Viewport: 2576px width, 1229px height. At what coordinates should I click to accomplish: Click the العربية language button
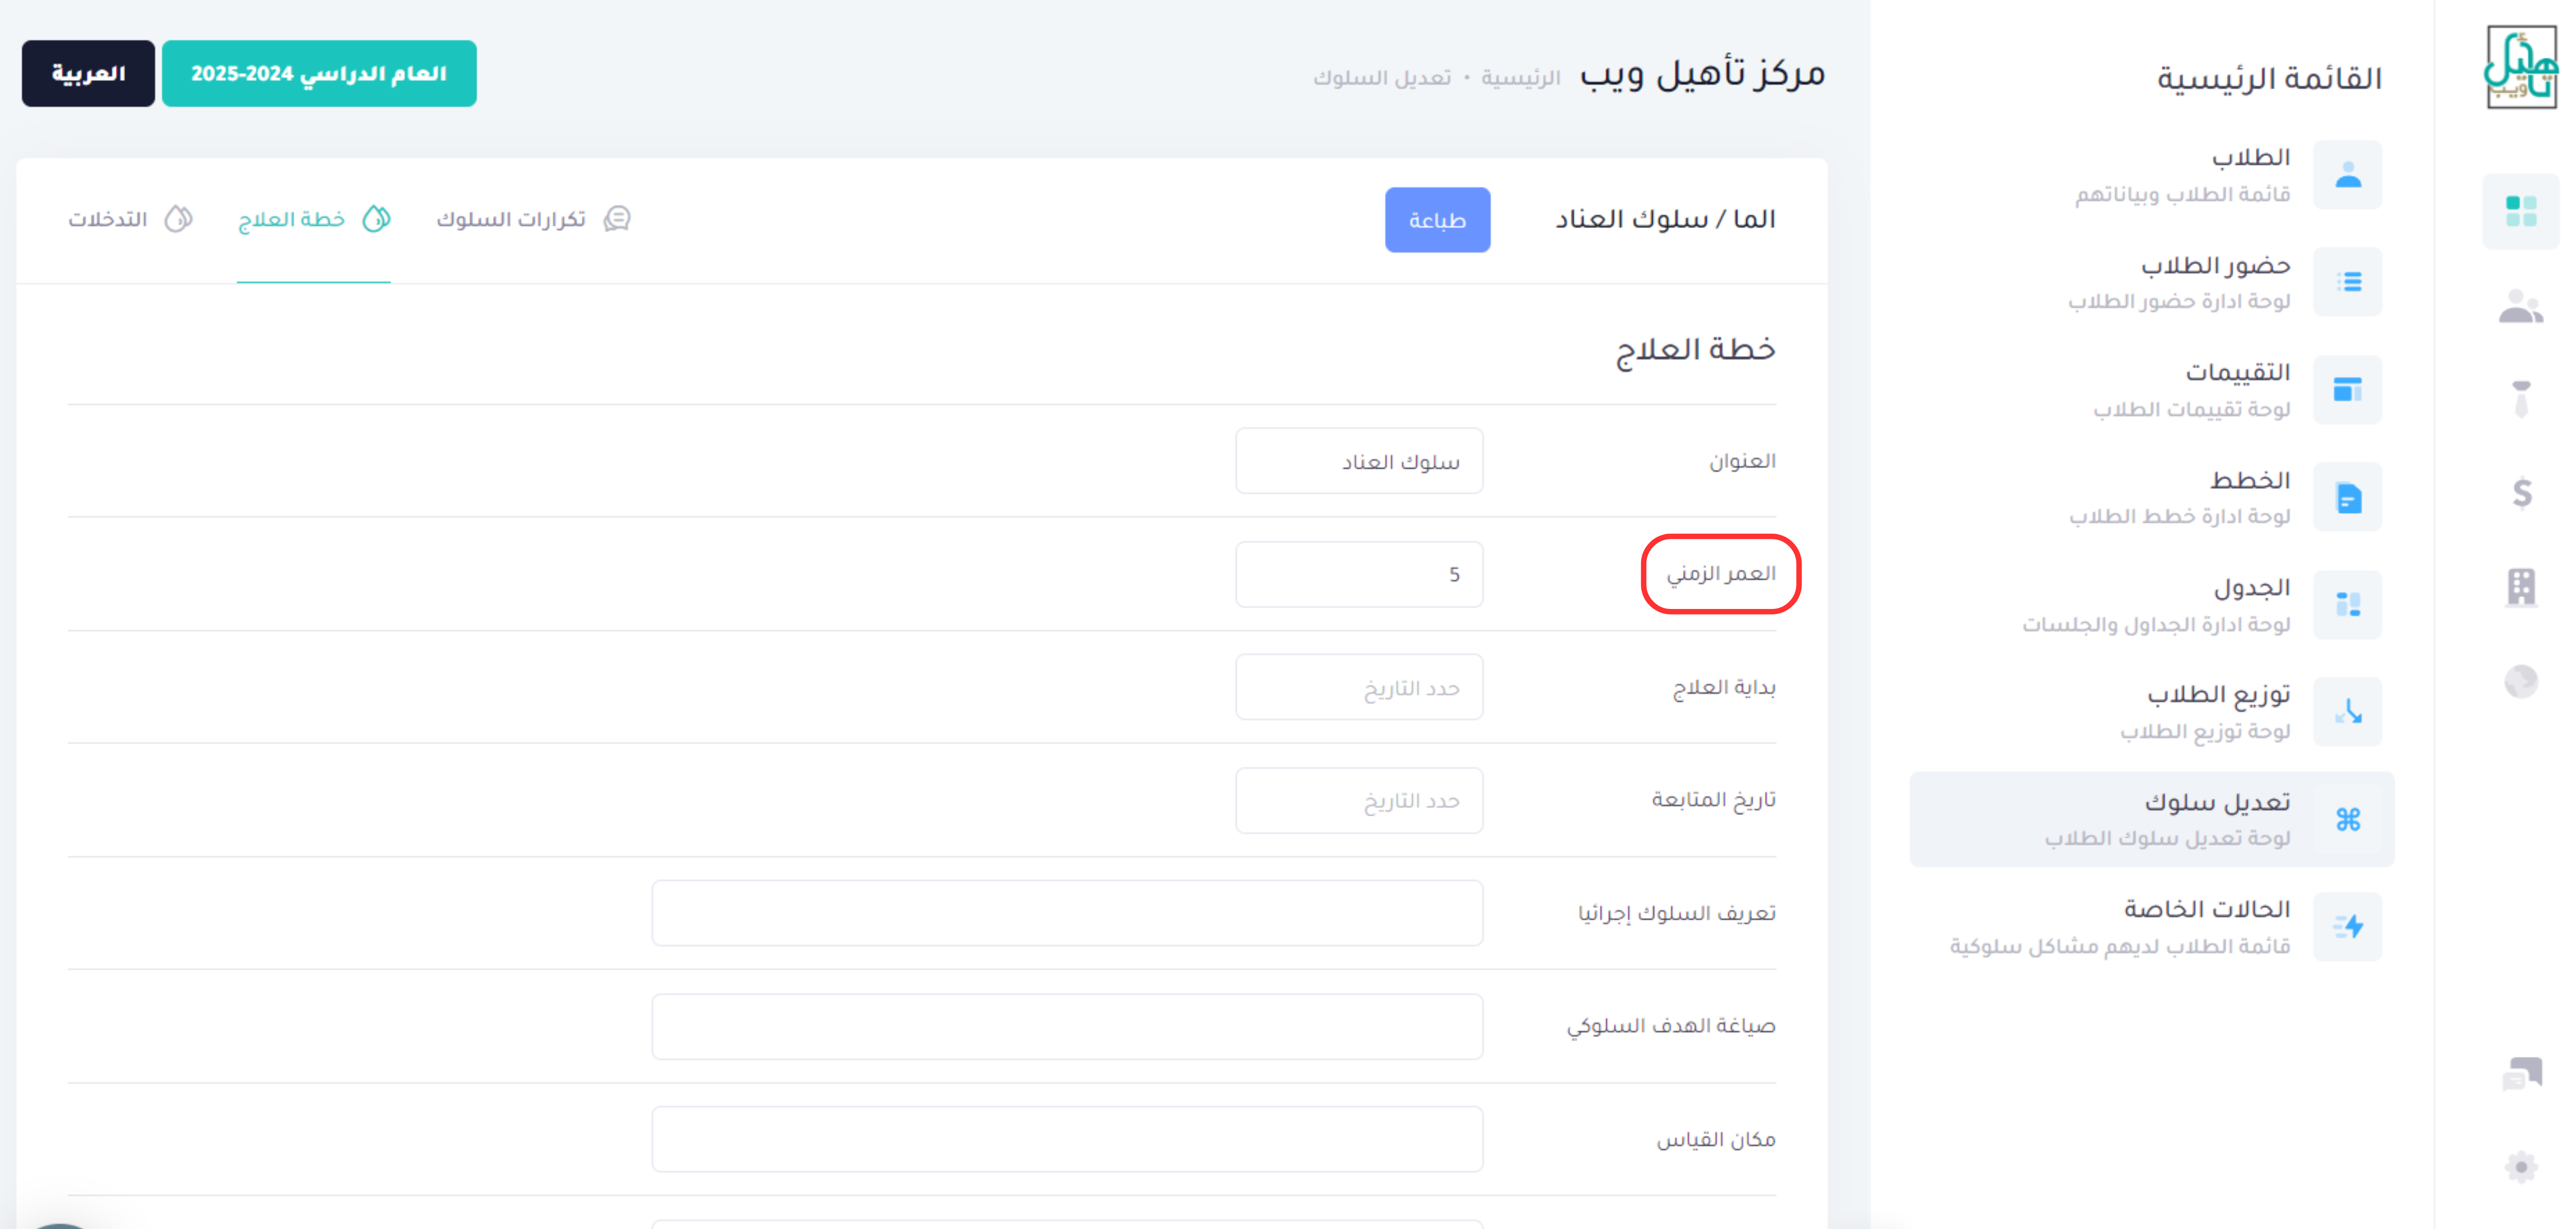coord(88,73)
